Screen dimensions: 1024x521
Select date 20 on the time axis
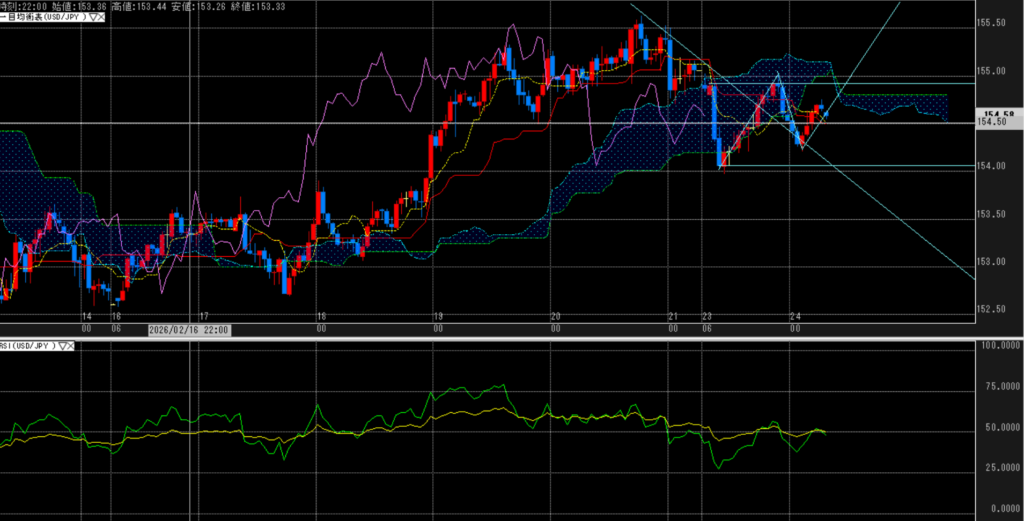coord(555,316)
